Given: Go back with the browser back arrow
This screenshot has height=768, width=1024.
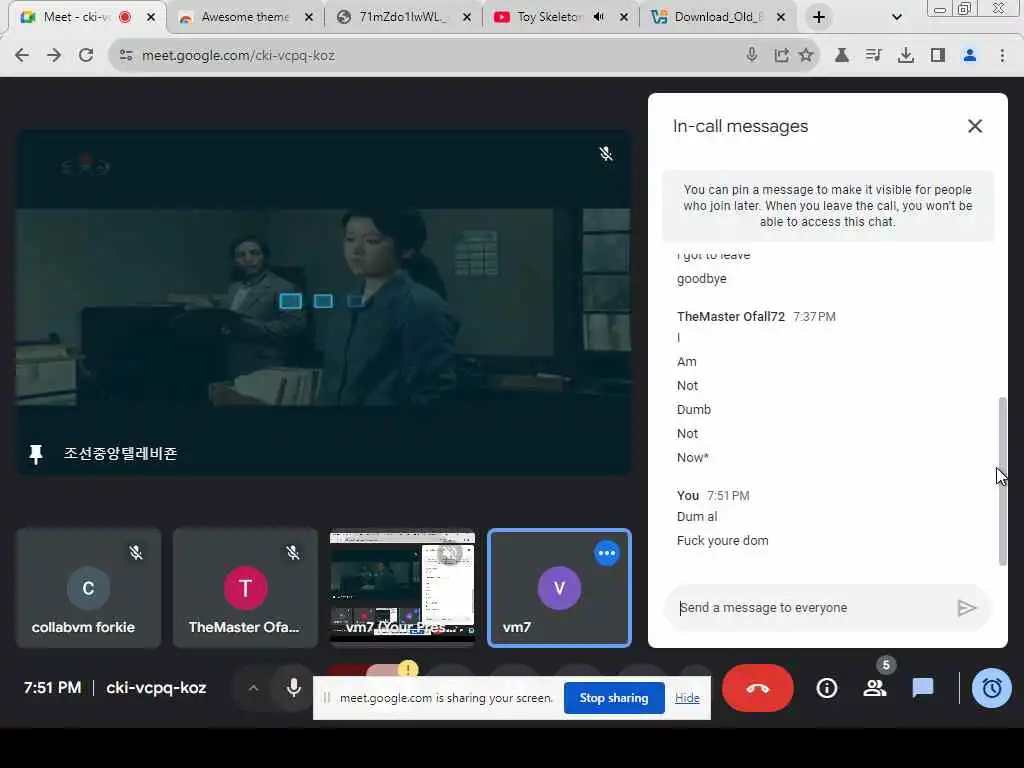Looking at the screenshot, I should 22,56.
